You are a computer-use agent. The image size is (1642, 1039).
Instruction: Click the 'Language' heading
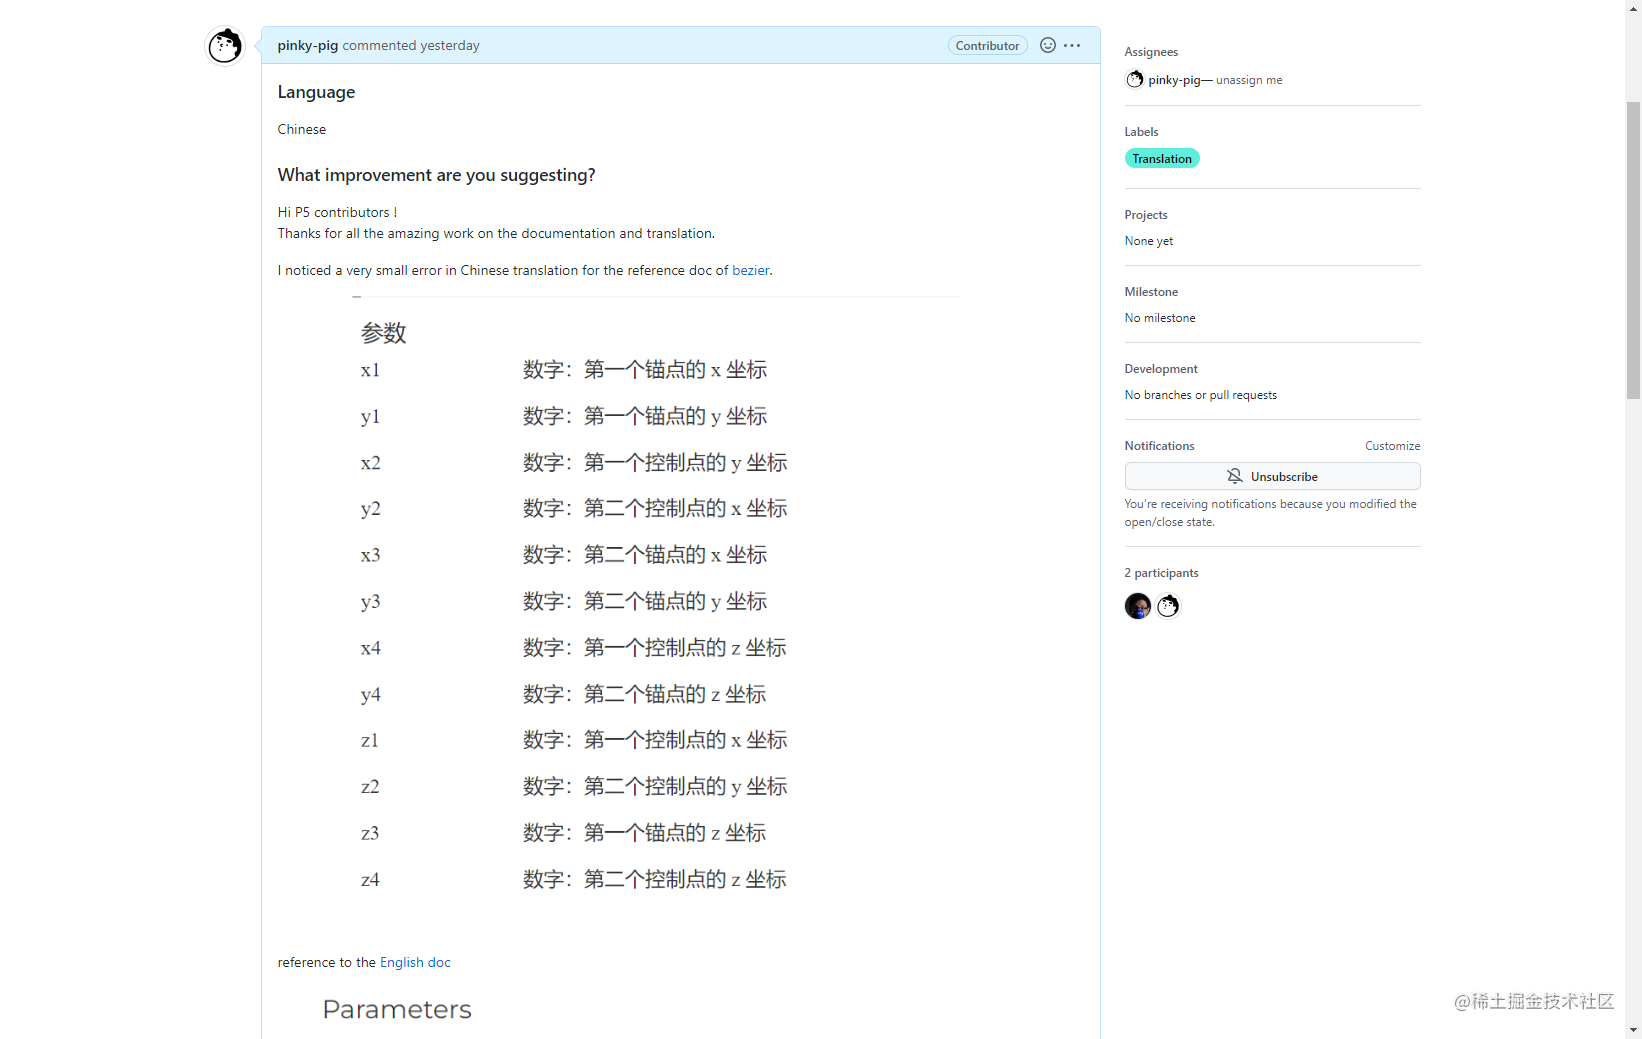tap(316, 92)
